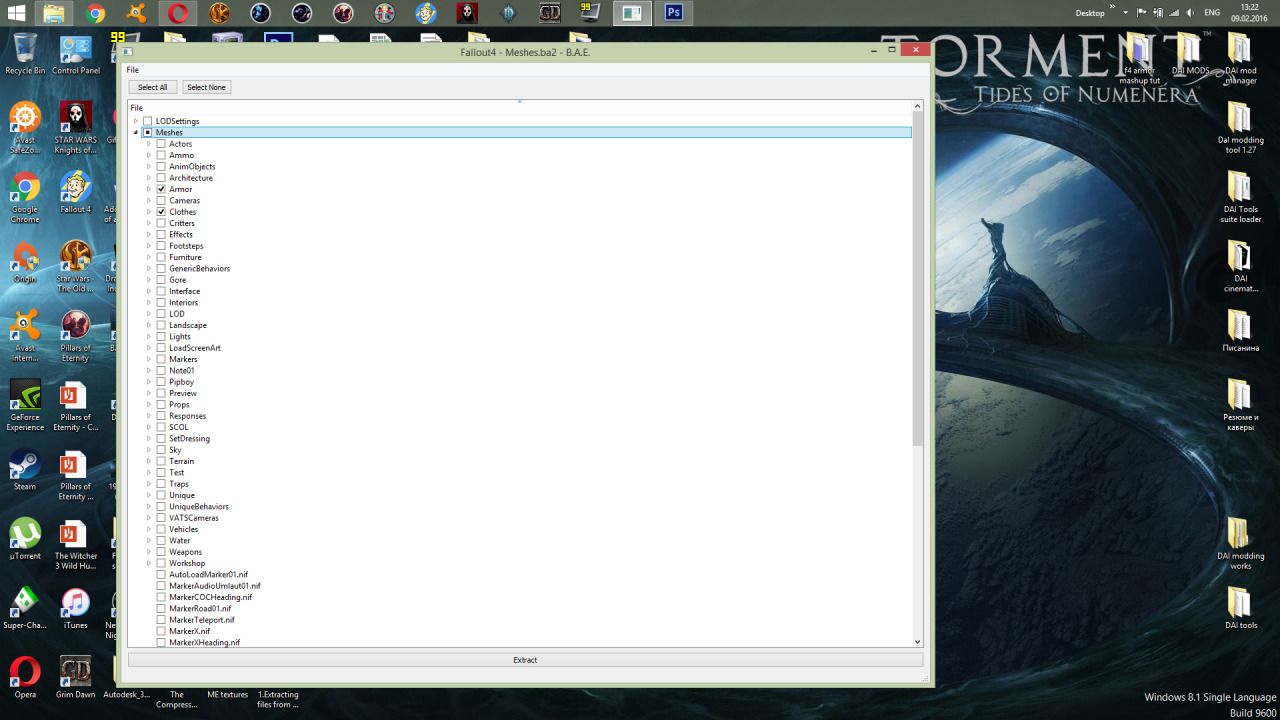This screenshot has width=1280, height=720.
Task: Check the Furniture folder checkbox
Action: click(x=161, y=257)
